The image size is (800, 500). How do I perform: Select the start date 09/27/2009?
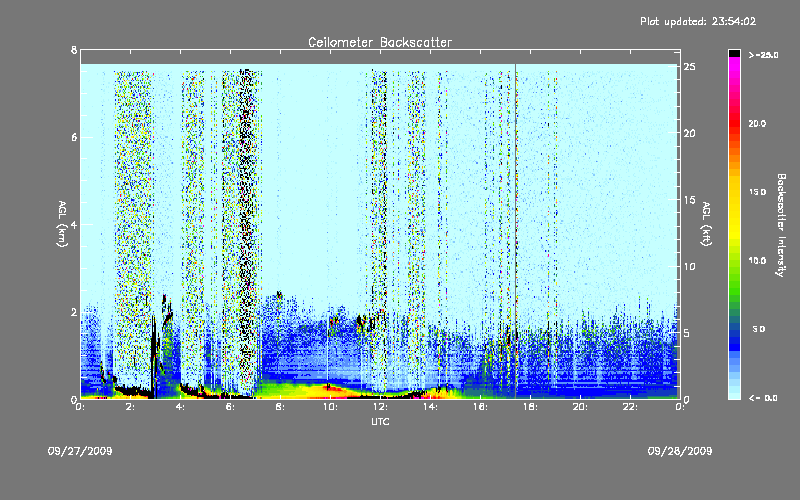tap(80, 451)
